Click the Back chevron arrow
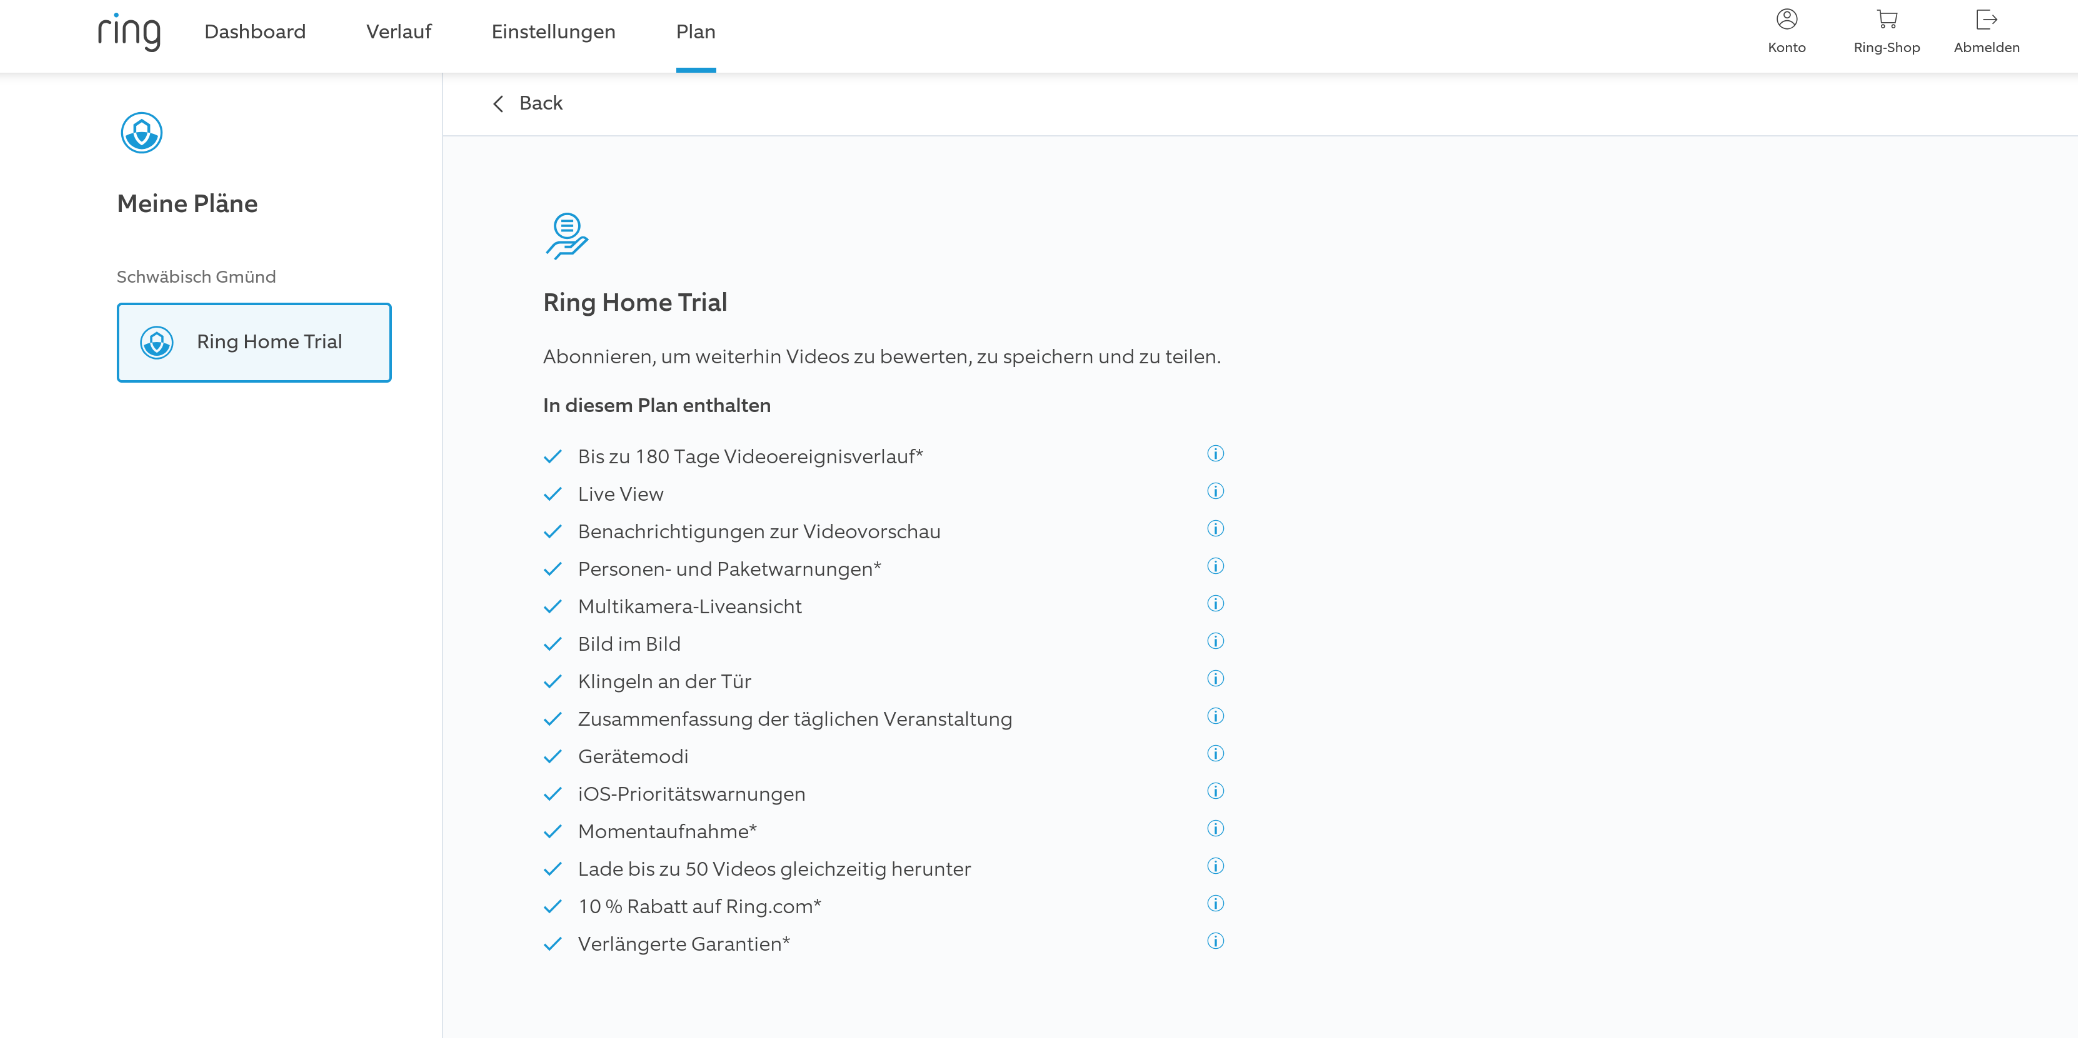The height and width of the screenshot is (1038, 2078). pos(498,104)
